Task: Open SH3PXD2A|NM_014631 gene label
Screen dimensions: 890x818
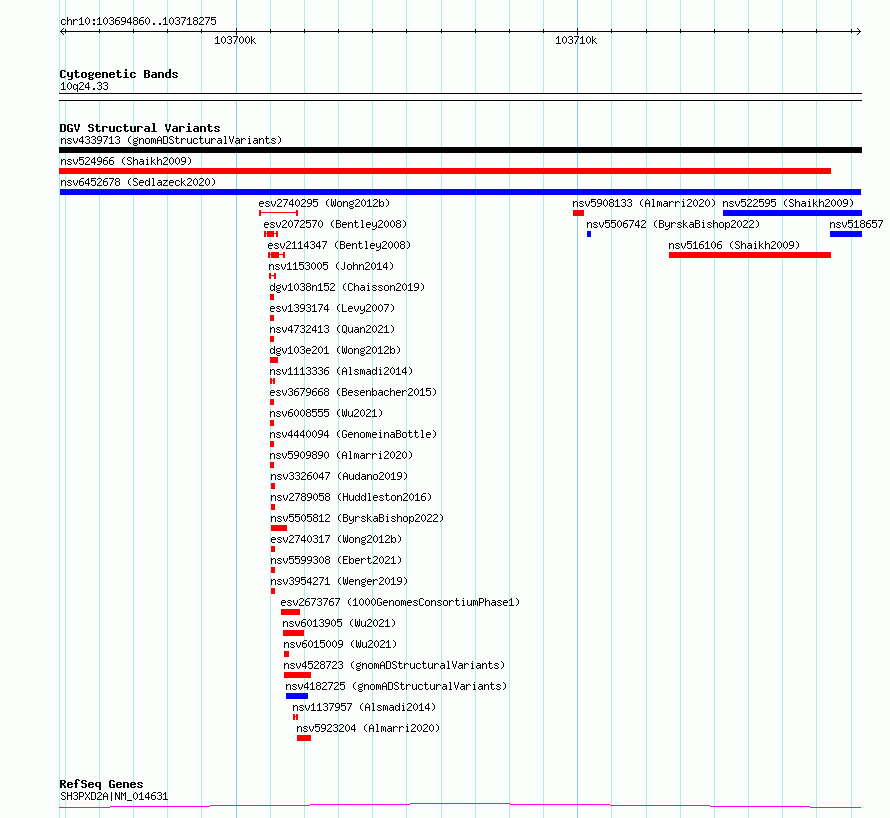Action: tap(114, 796)
